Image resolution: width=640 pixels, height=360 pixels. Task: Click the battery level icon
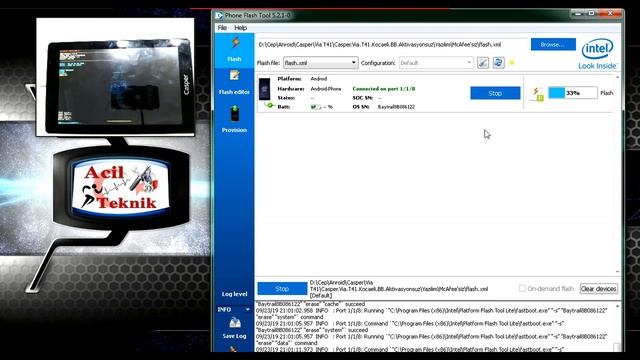(315, 107)
